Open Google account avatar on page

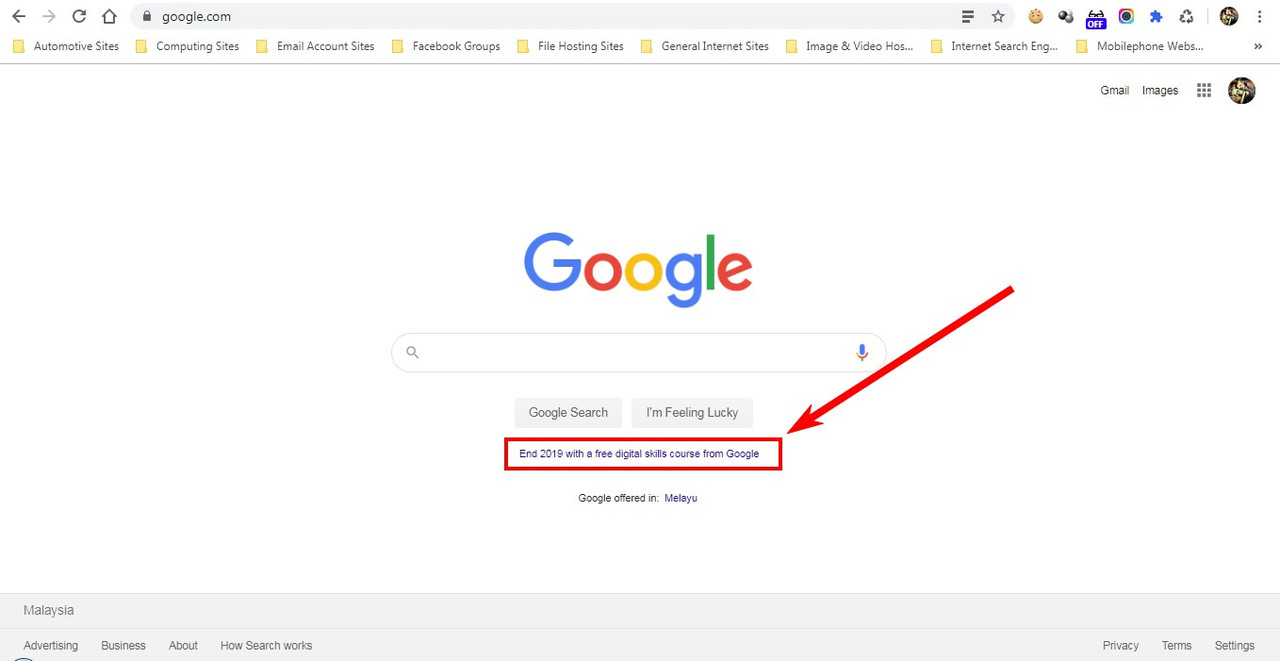coord(1241,90)
